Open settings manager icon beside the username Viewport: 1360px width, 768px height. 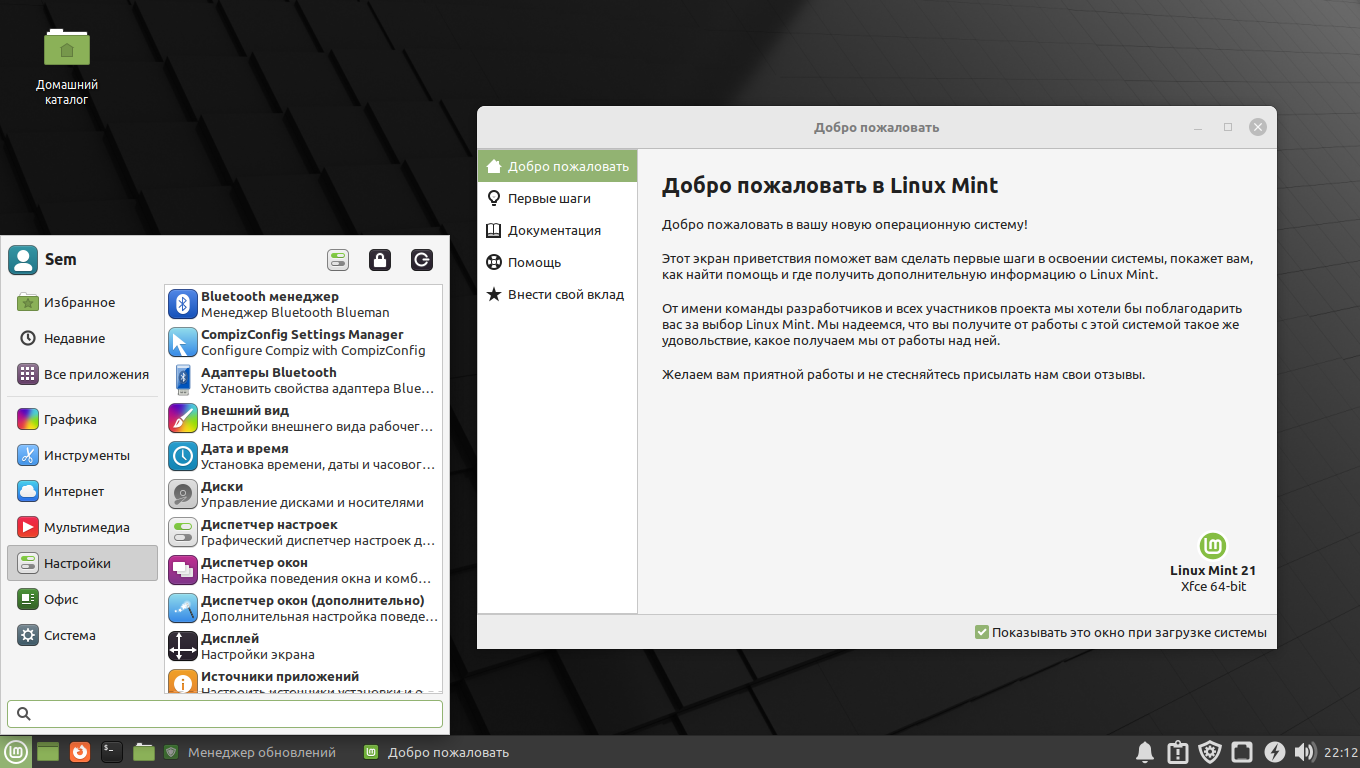coord(338,260)
